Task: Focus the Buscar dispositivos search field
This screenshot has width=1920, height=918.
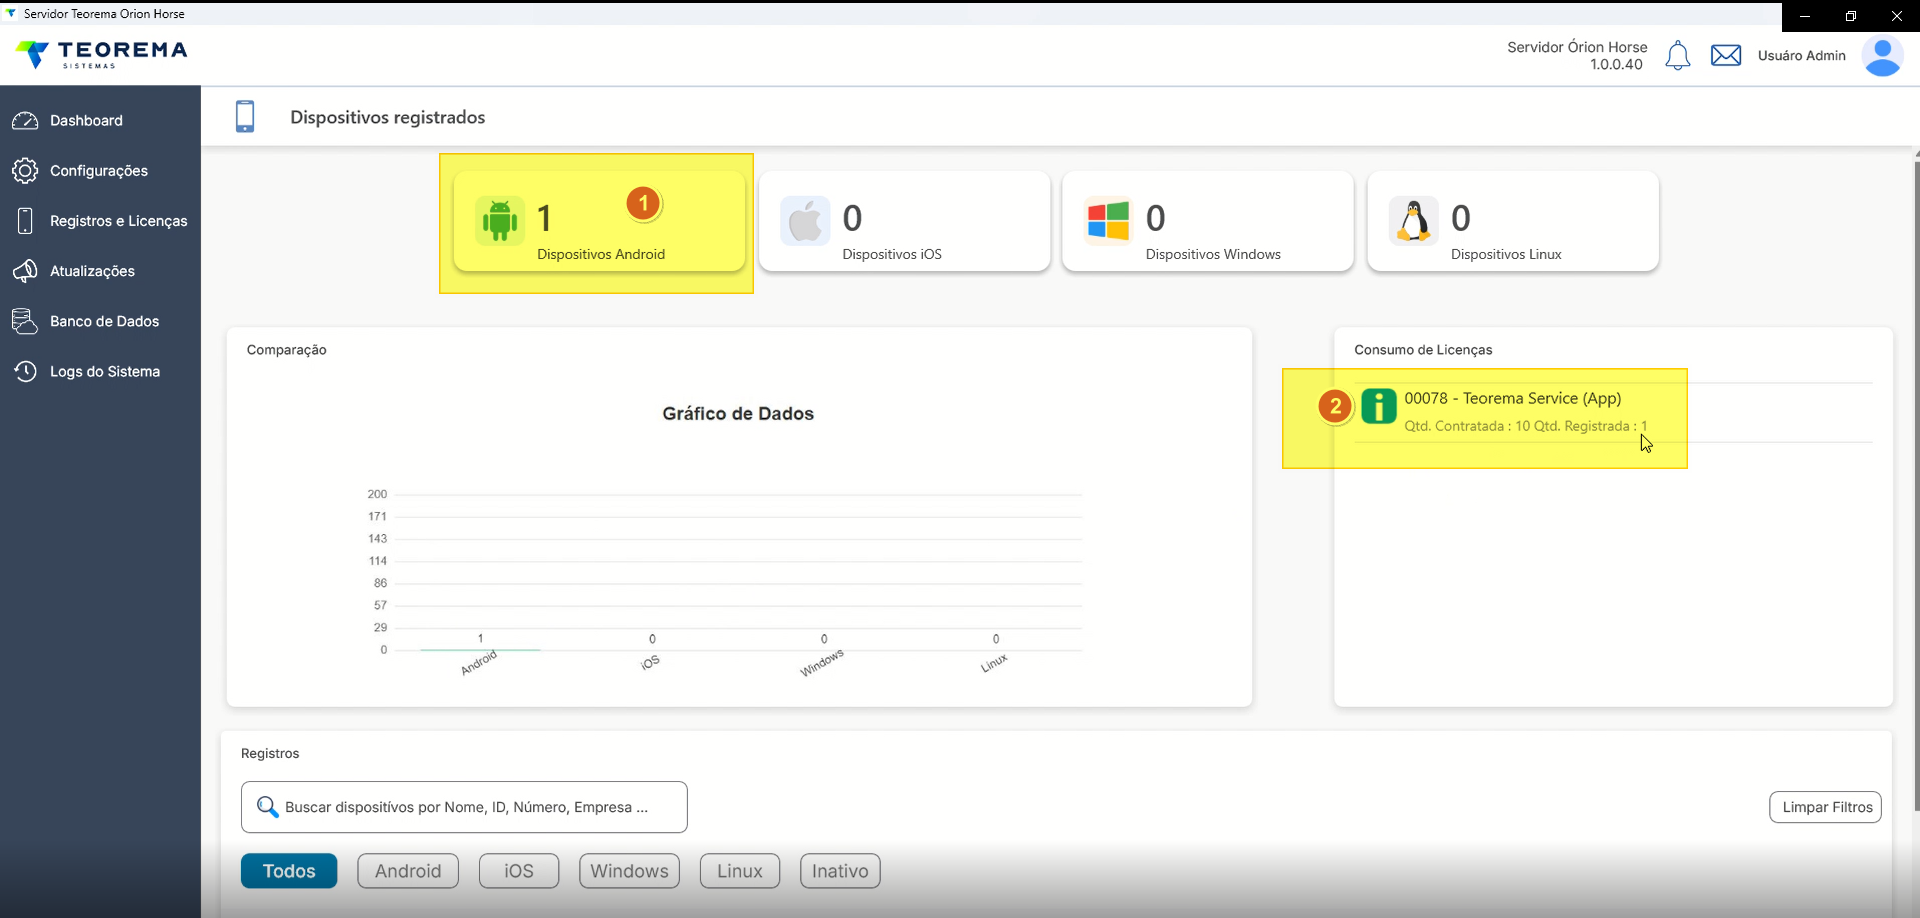Action: 464,807
